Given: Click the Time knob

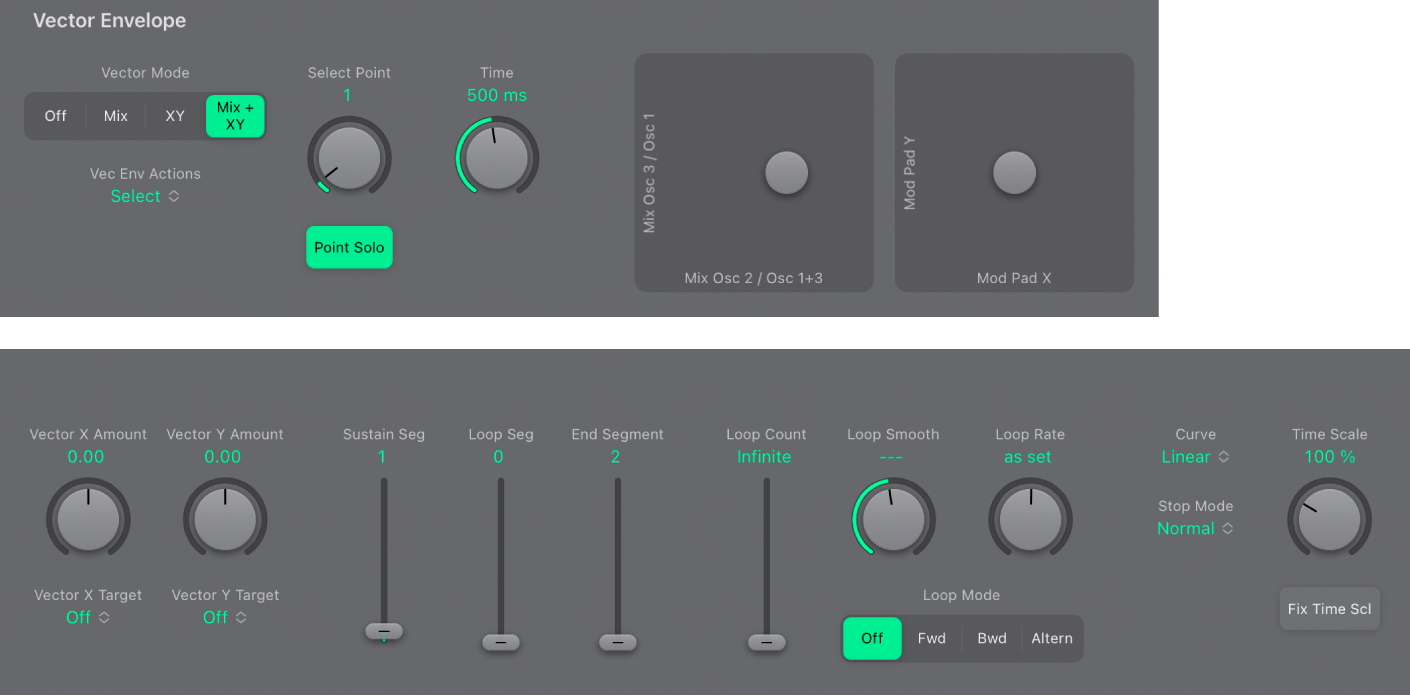Looking at the screenshot, I should 497,158.
